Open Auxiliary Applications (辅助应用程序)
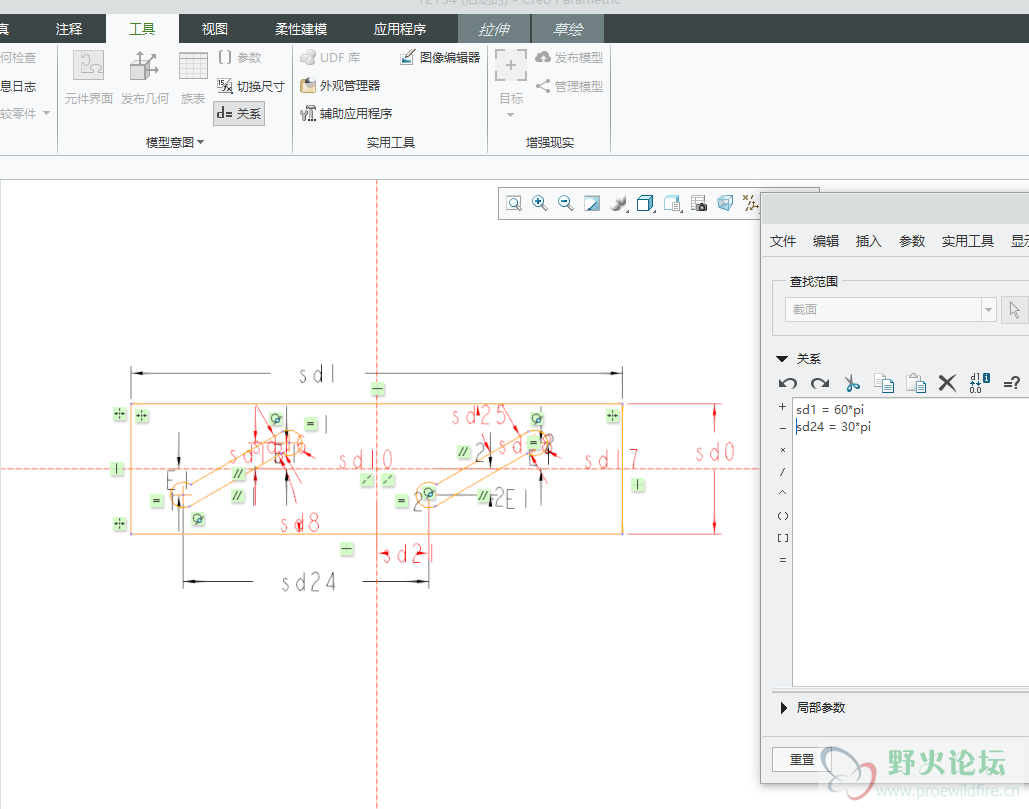Image resolution: width=1029 pixels, height=809 pixels. point(346,114)
